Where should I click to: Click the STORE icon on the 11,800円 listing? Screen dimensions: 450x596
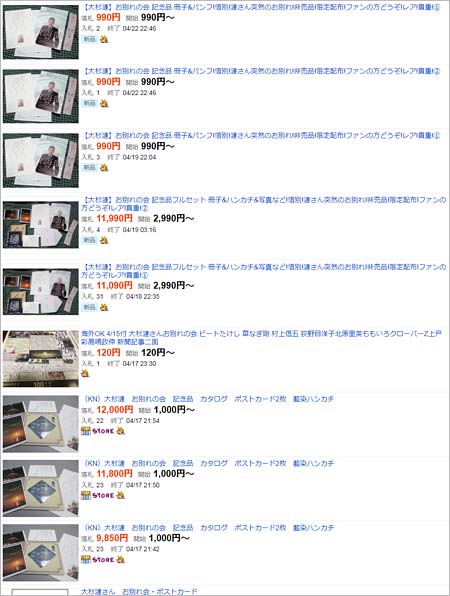(98, 495)
